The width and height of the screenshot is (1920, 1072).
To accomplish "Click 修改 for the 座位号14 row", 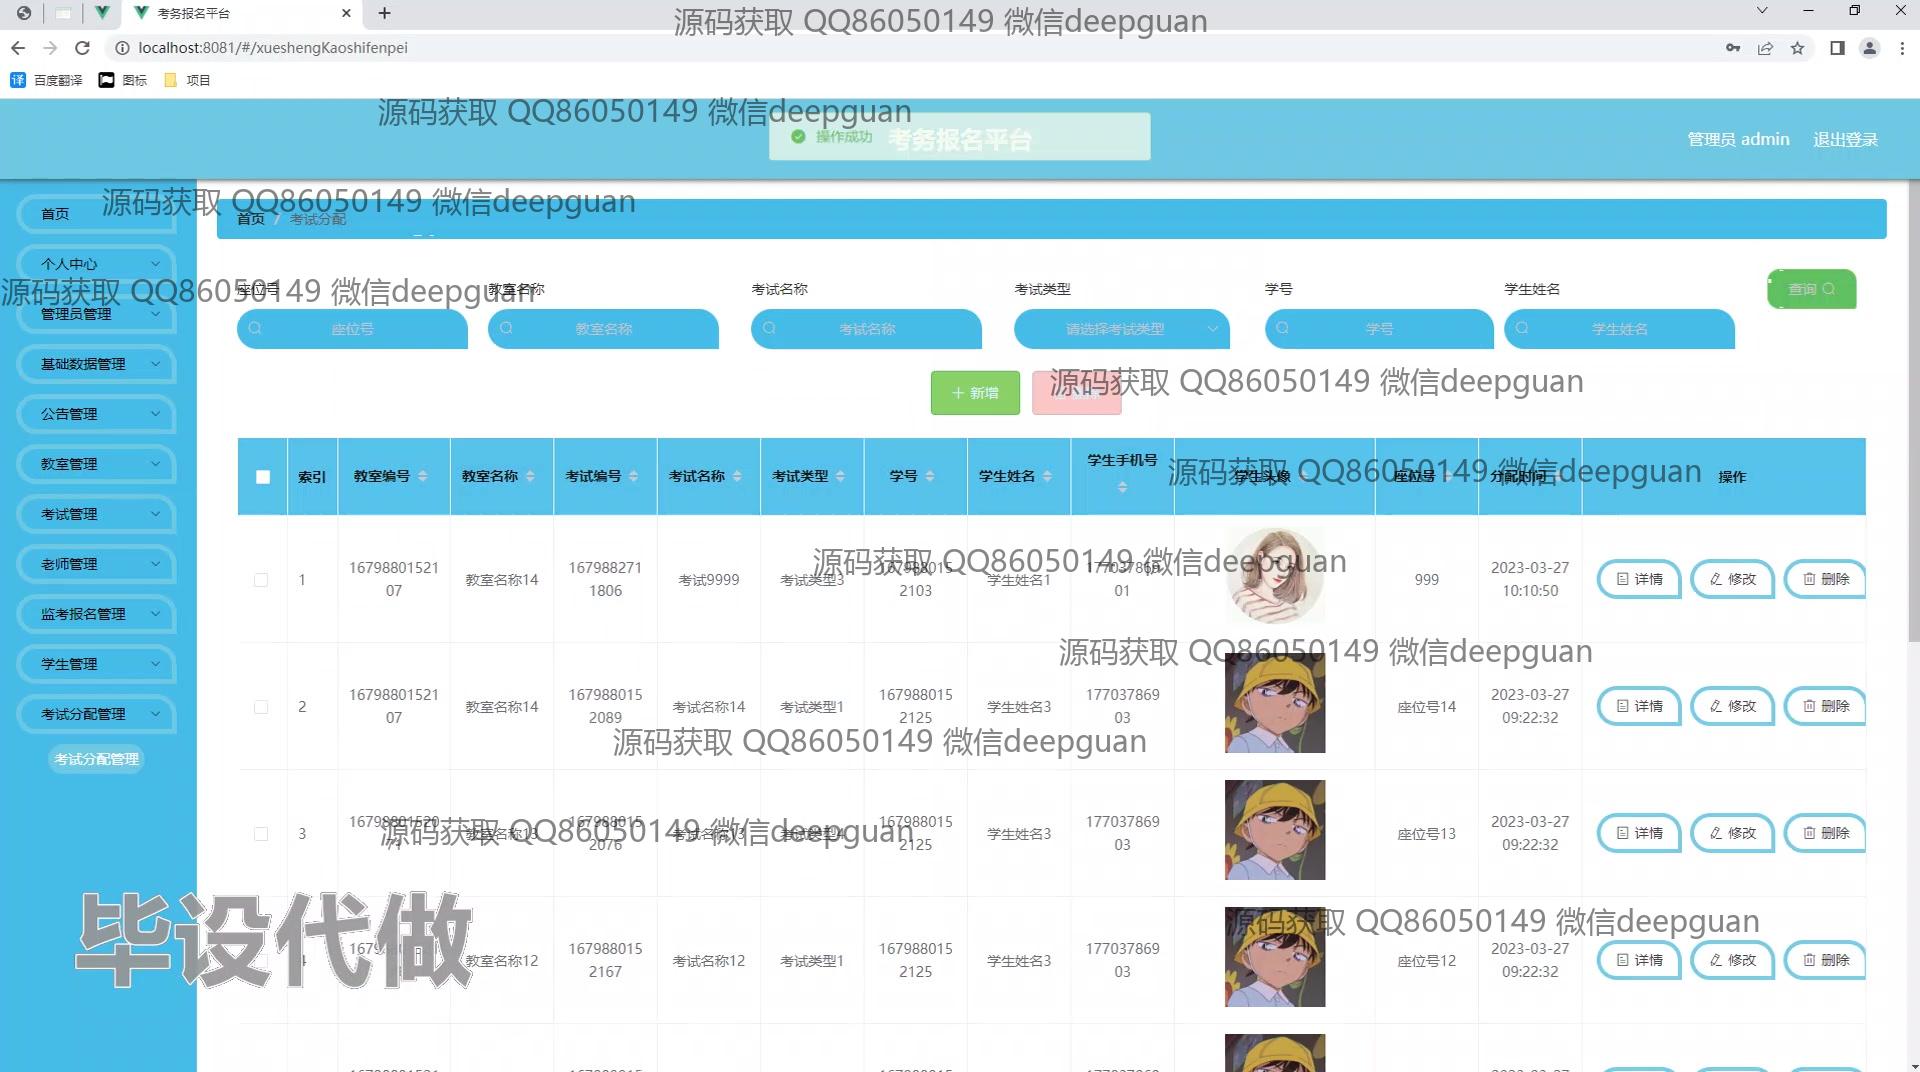I will (x=1732, y=706).
